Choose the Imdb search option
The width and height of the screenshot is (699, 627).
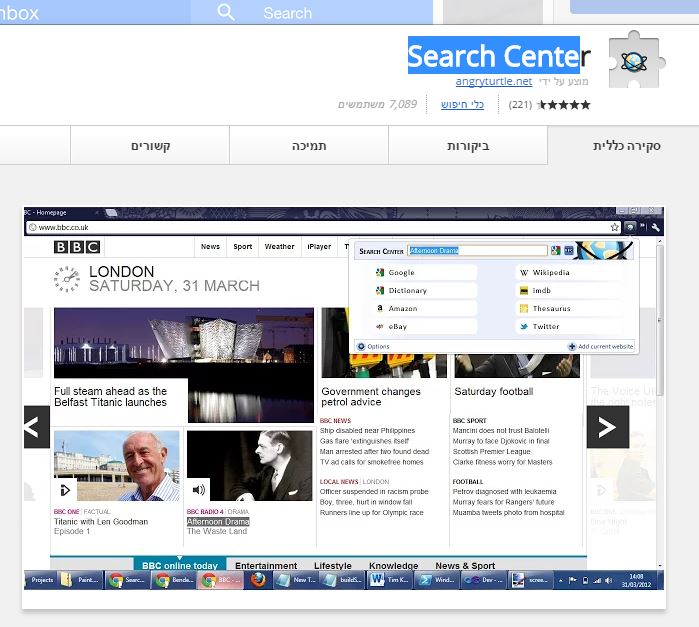569,290
